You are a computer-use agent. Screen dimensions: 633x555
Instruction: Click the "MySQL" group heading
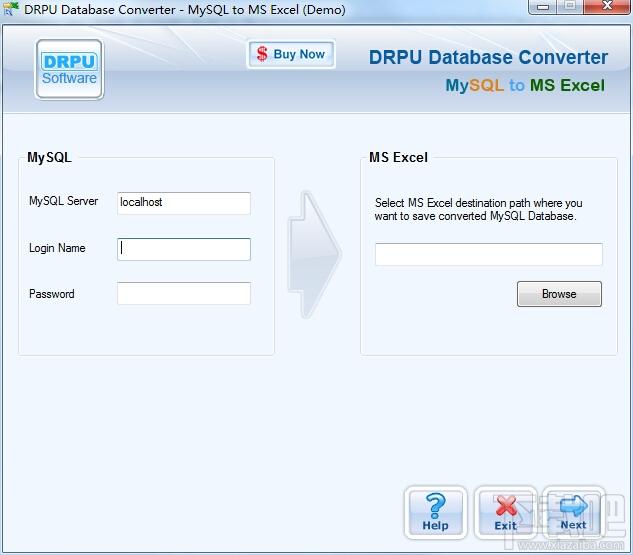coord(49,157)
